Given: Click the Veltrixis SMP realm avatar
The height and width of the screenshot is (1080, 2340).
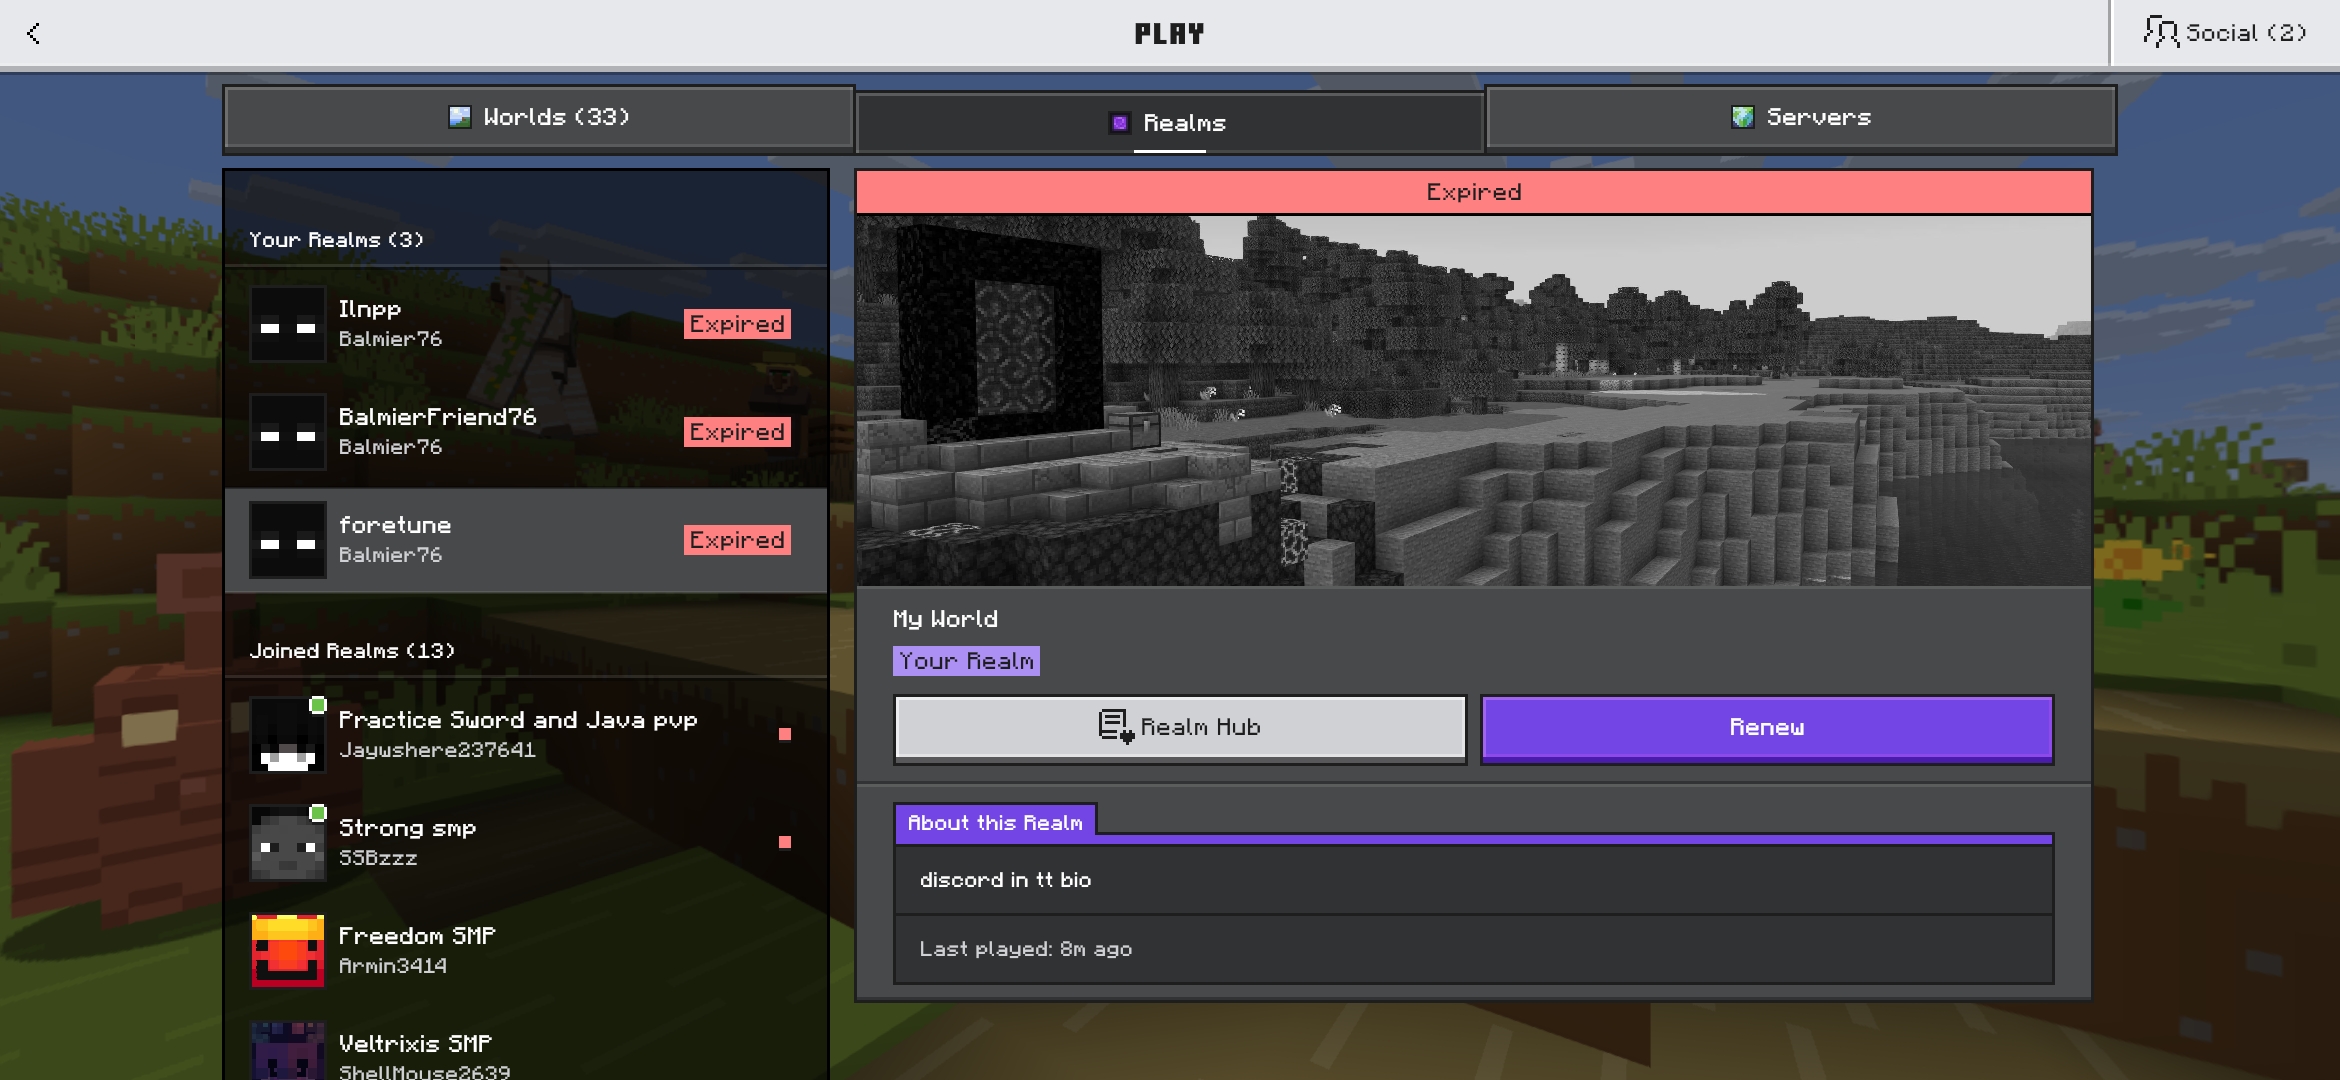Looking at the screenshot, I should tap(288, 1051).
